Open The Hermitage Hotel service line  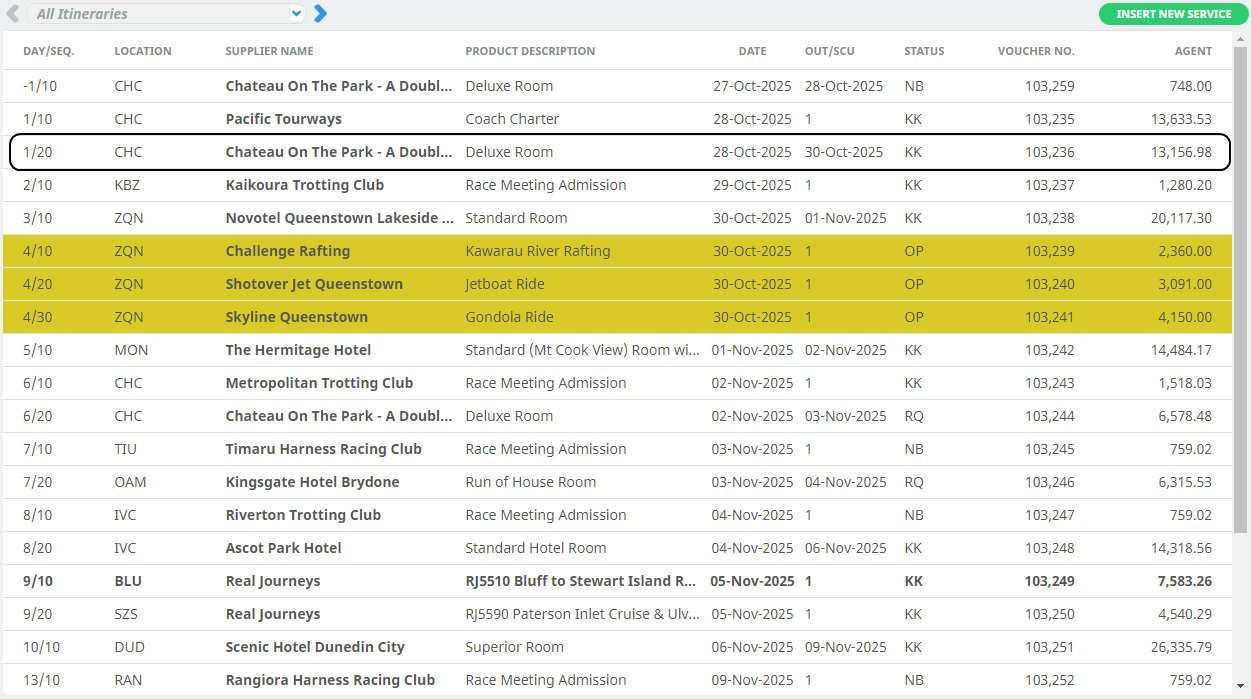(298, 350)
